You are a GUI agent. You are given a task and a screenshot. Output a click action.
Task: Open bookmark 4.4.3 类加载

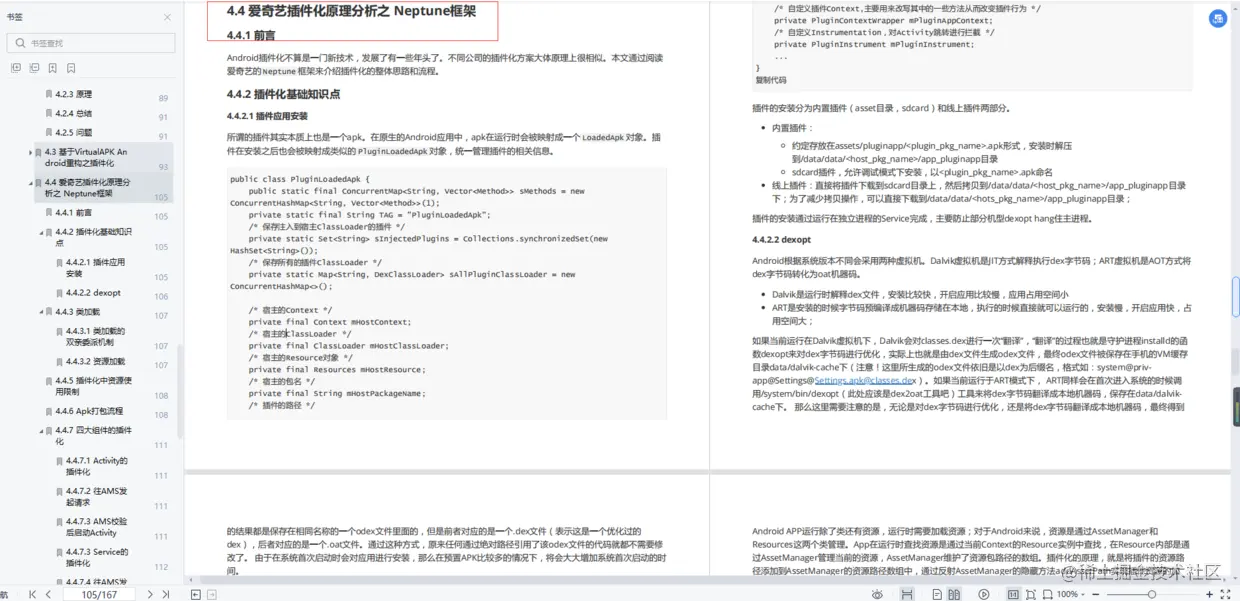[x=78, y=312]
